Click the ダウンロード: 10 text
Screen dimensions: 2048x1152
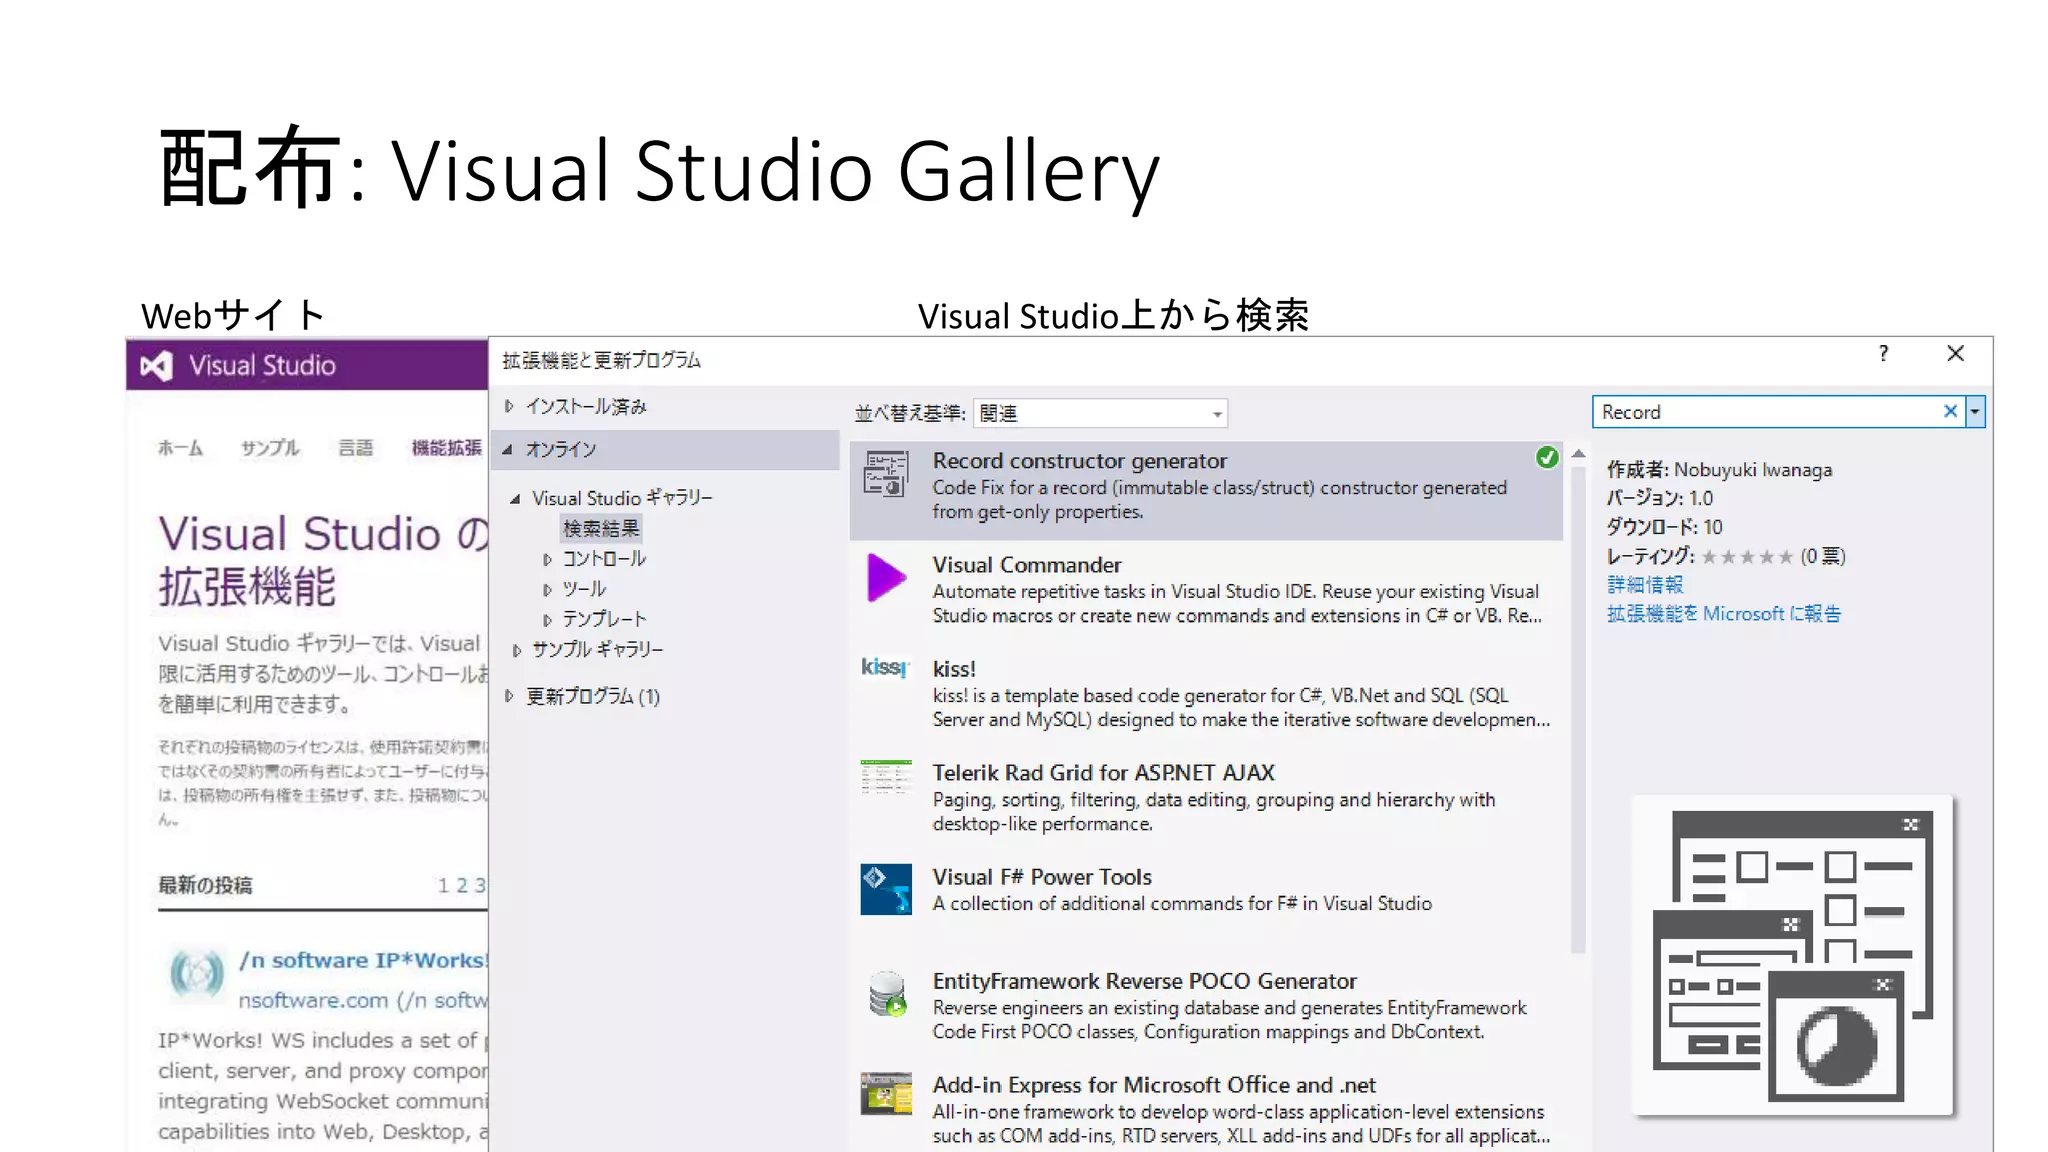tap(1664, 527)
